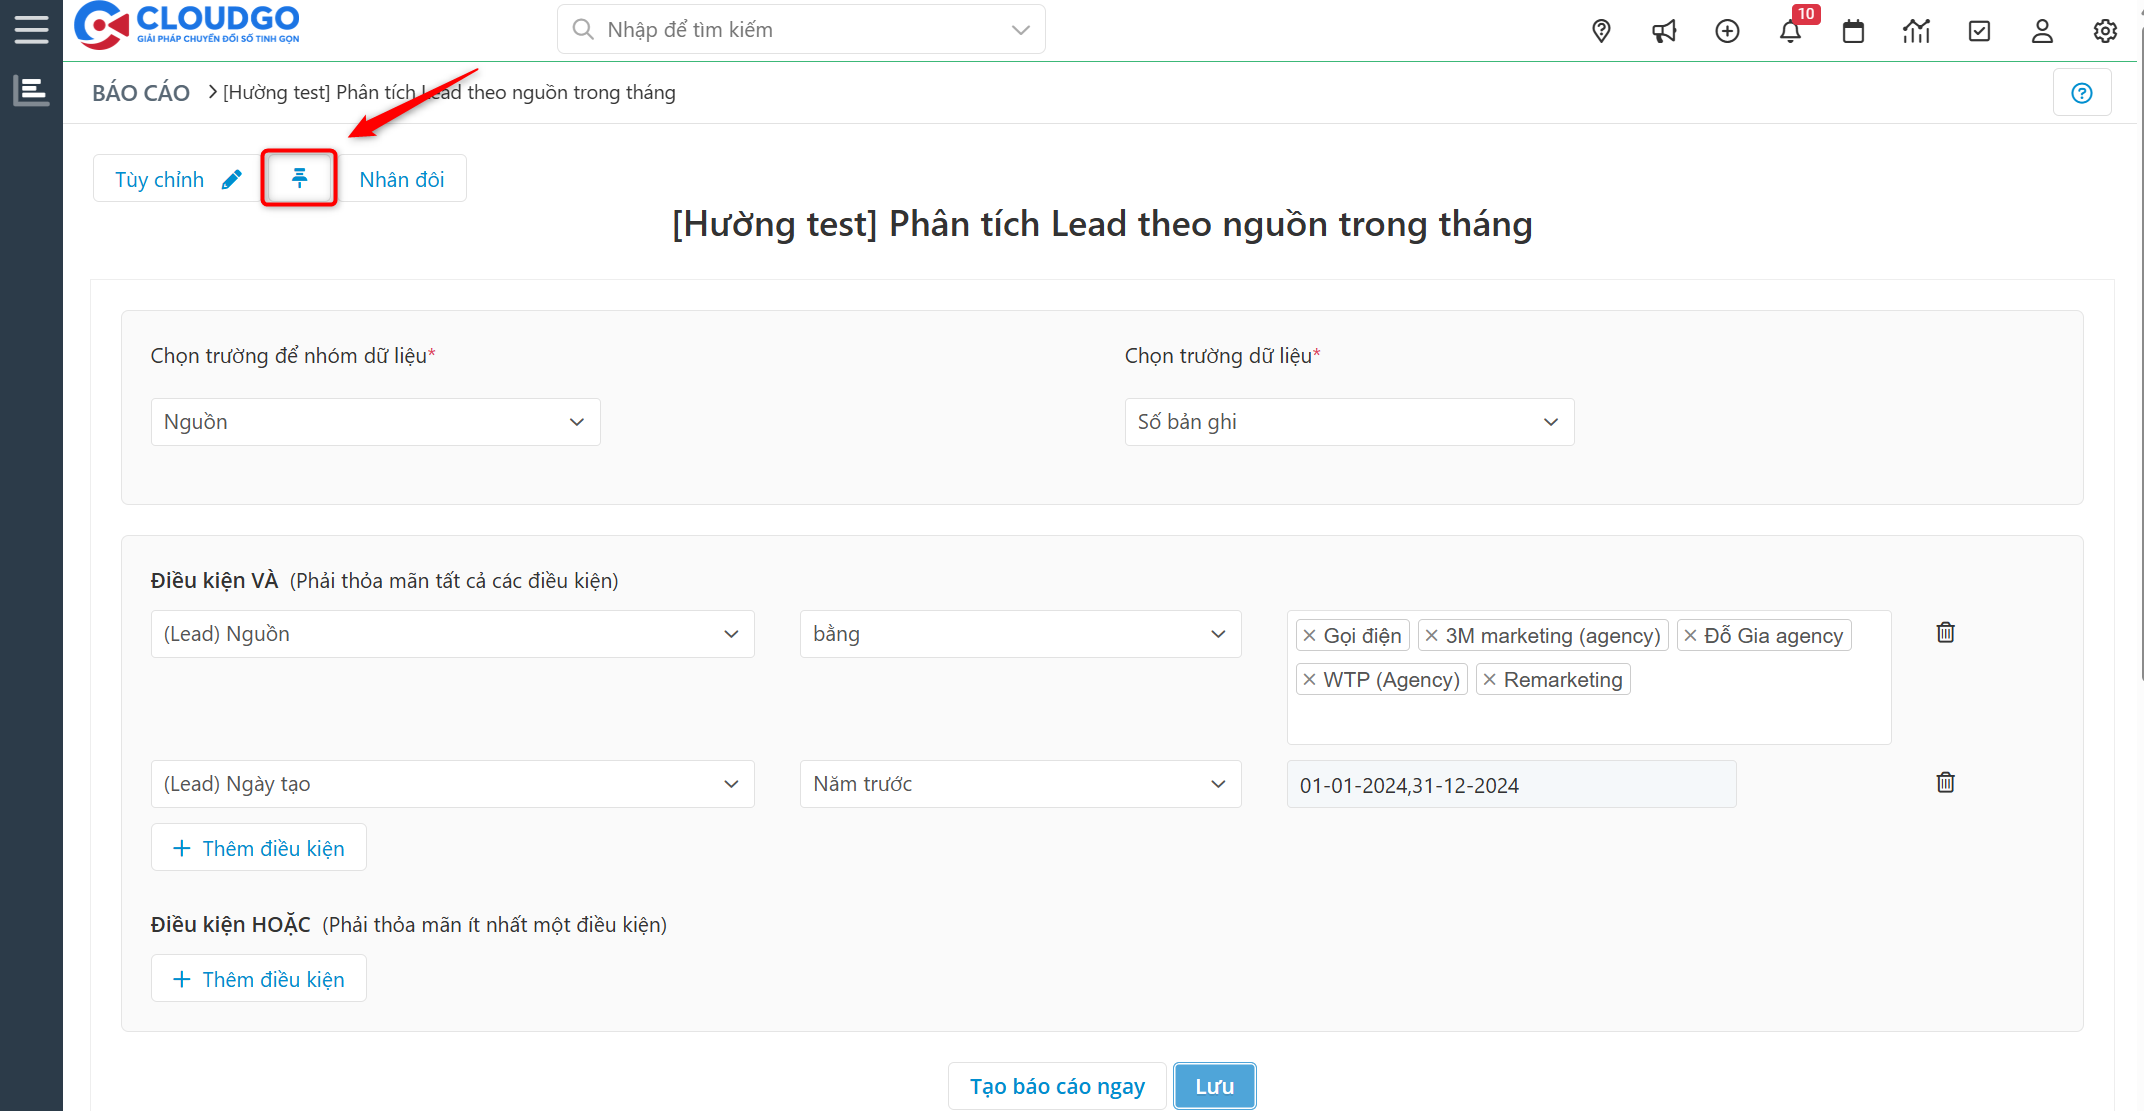Open the hamburger main menu

[31, 29]
